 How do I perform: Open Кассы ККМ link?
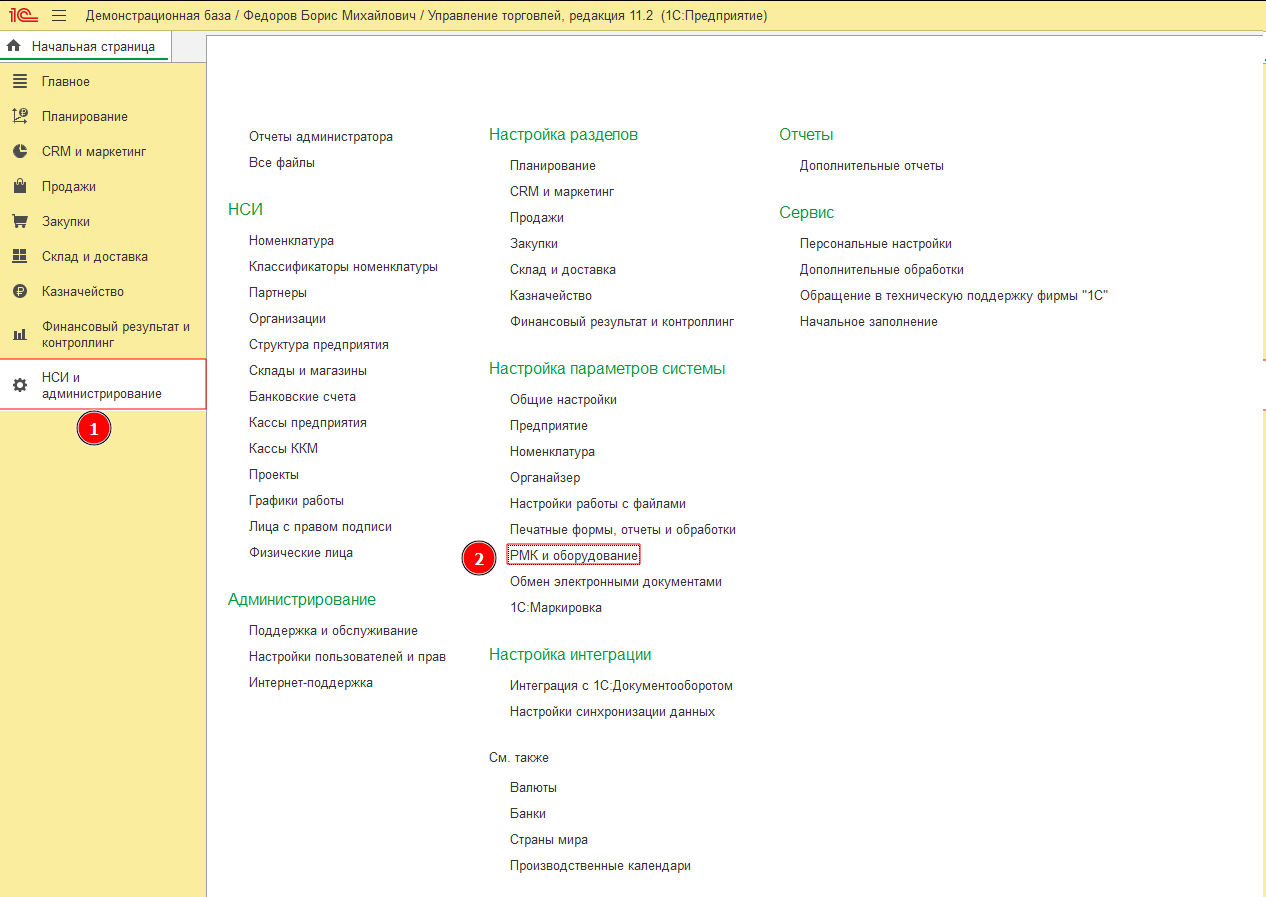(x=283, y=449)
